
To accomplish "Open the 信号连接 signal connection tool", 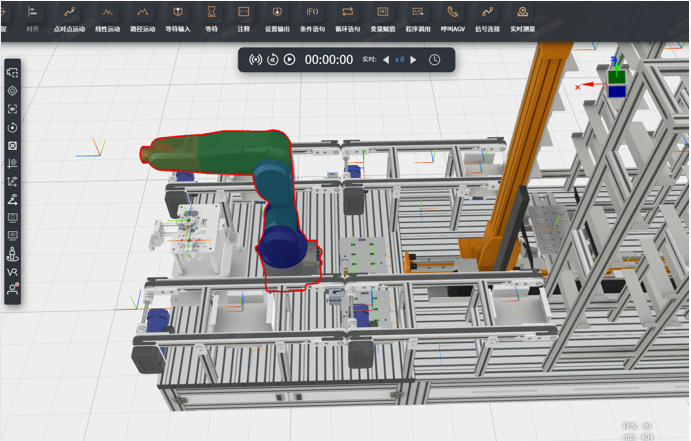I will (x=487, y=18).
